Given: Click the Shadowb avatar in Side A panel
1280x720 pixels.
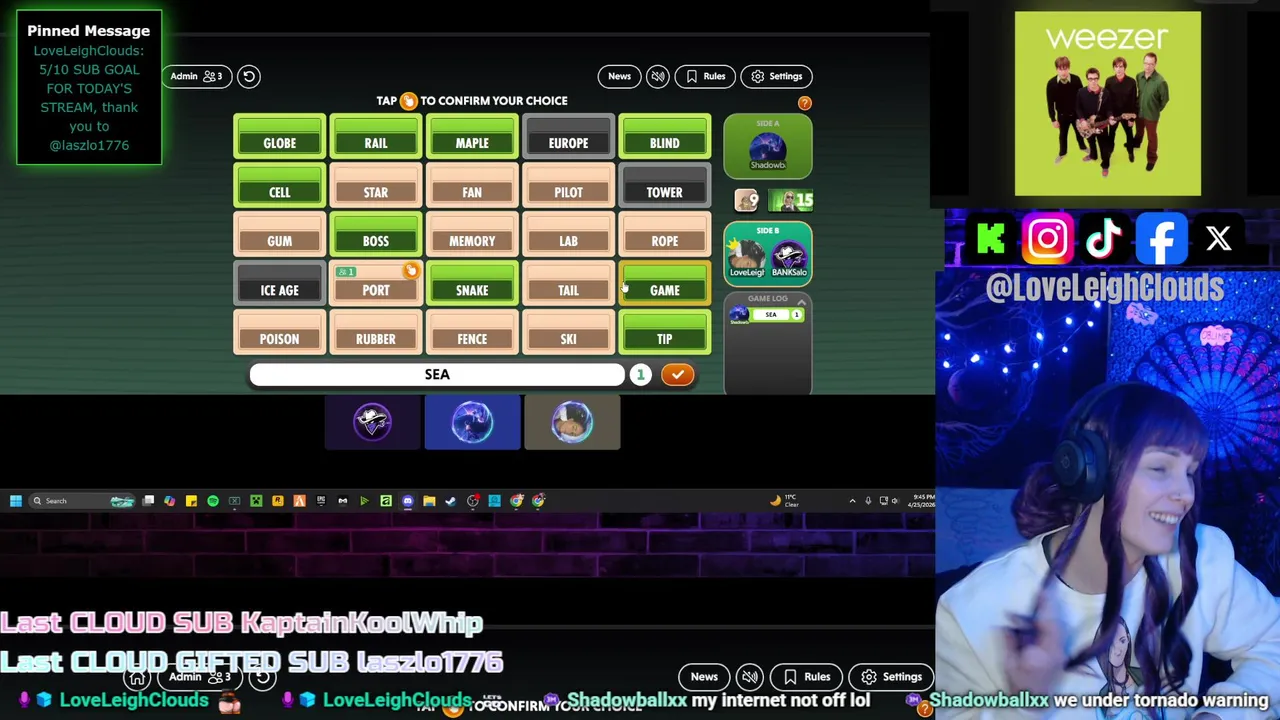Looking at the screenshot, I should 768,152.
